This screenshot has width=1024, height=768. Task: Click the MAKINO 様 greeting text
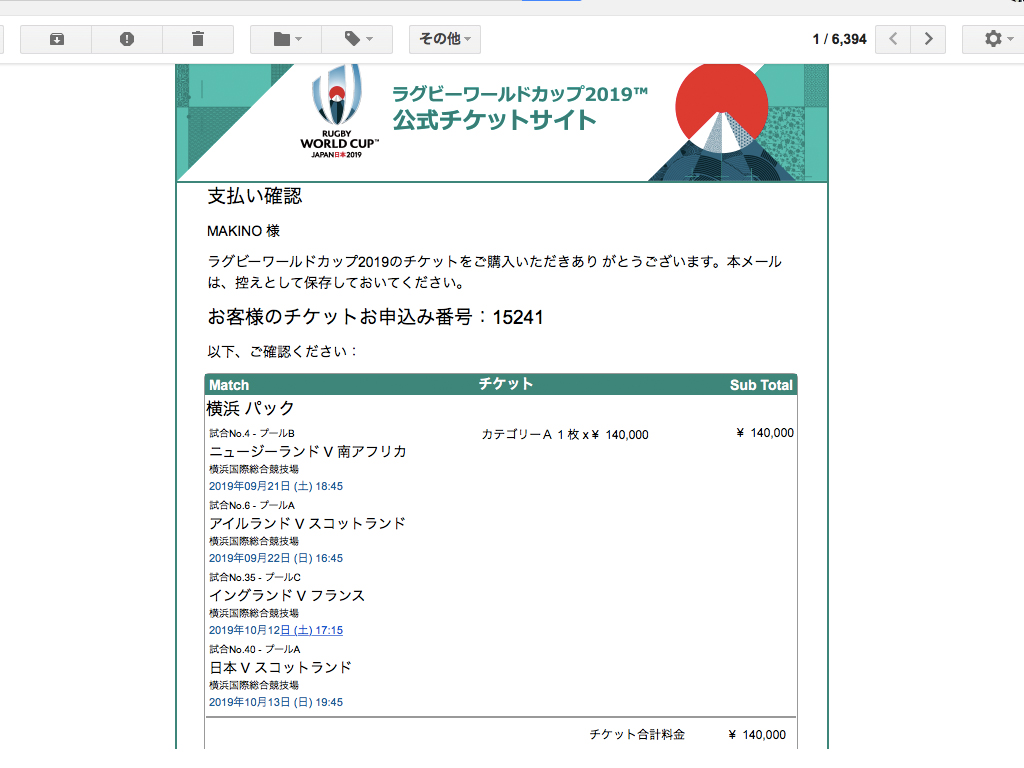[244, 231]
